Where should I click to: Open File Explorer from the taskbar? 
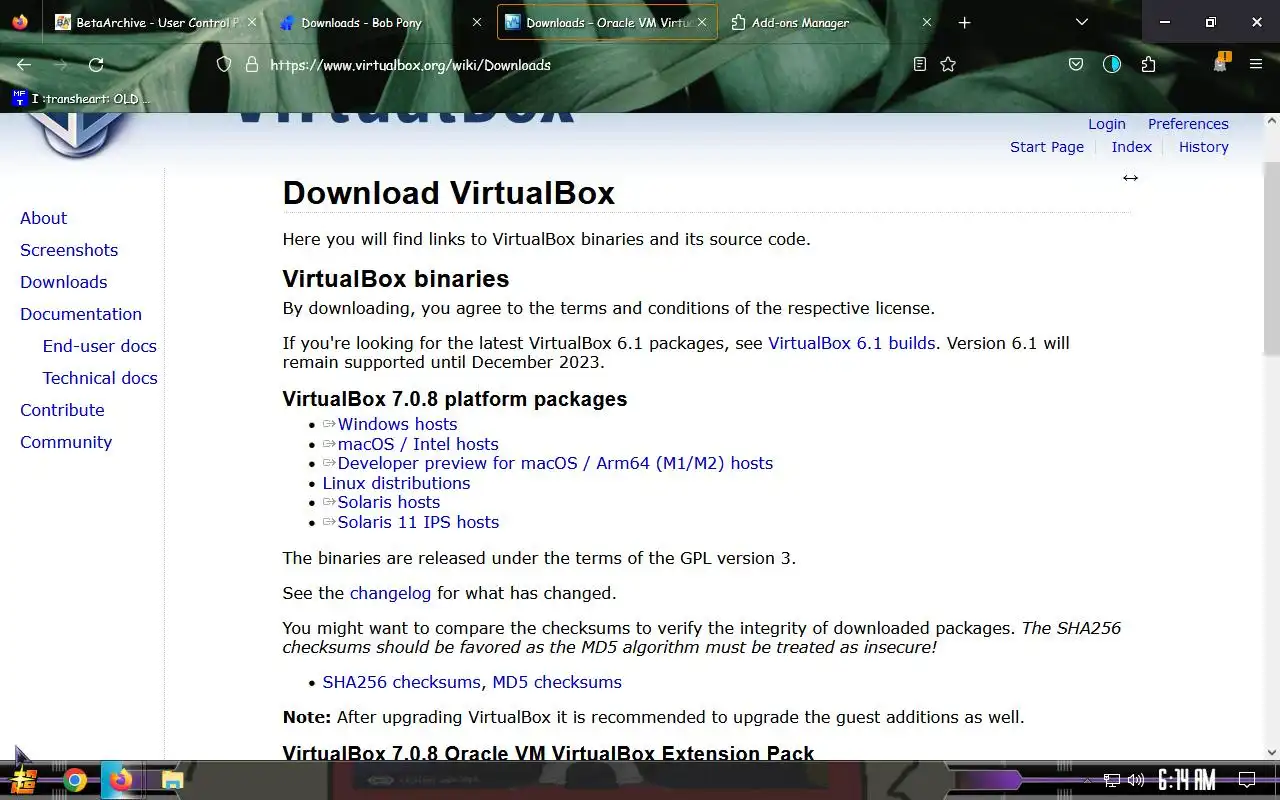(x=172, y=780)
